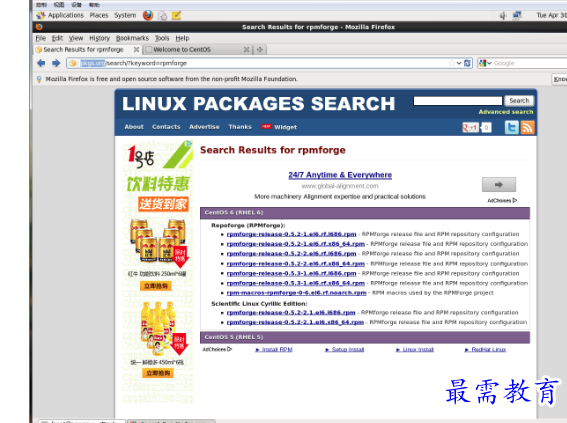Open the 24/7 Anytime & Everywhere ad link
567x423 pixels.
pyautogui.click(x=340, y=175)
